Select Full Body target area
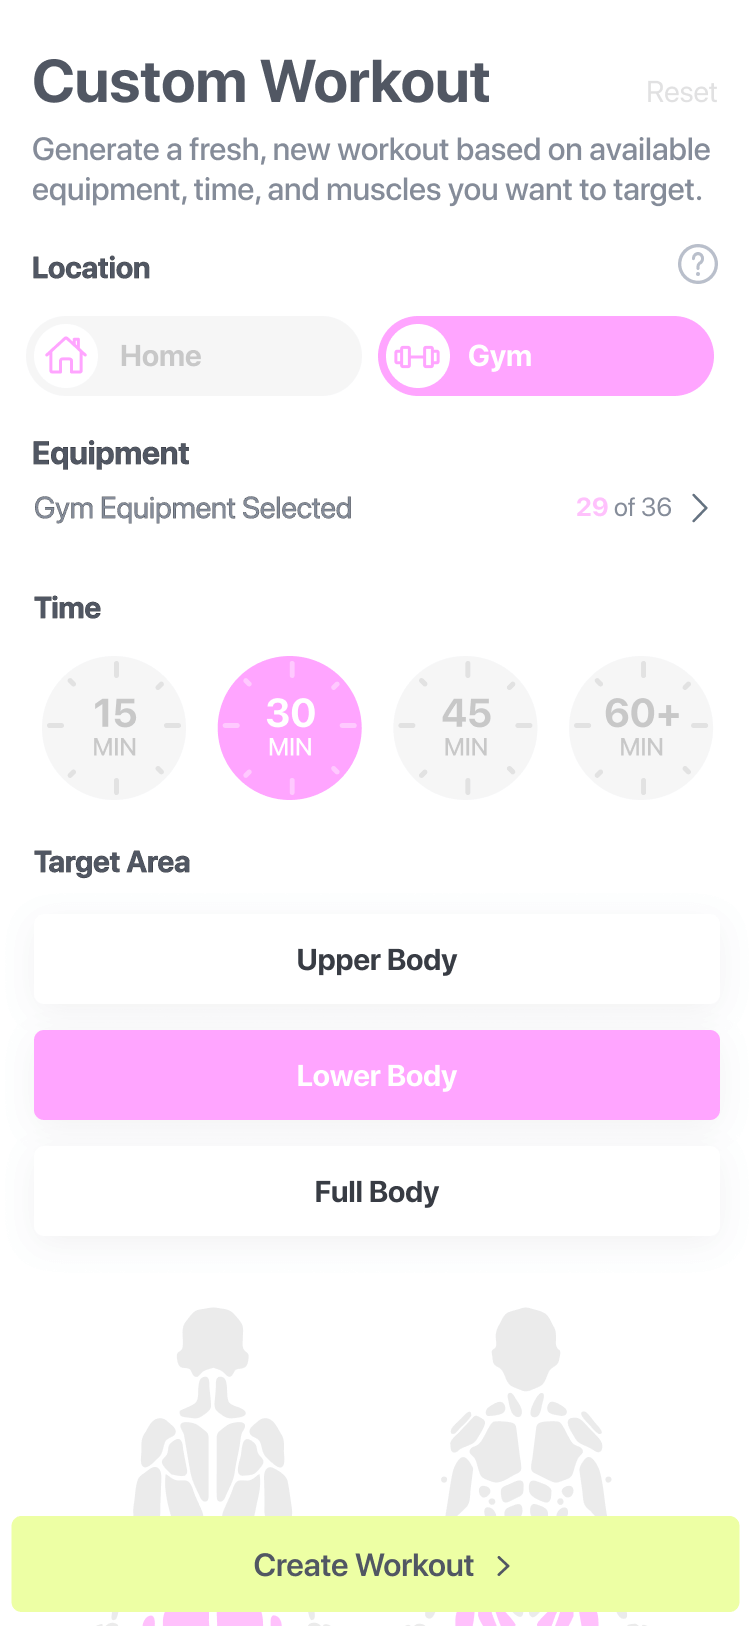The height and width of the screenshot is (1626, 750). [377, 1192]
